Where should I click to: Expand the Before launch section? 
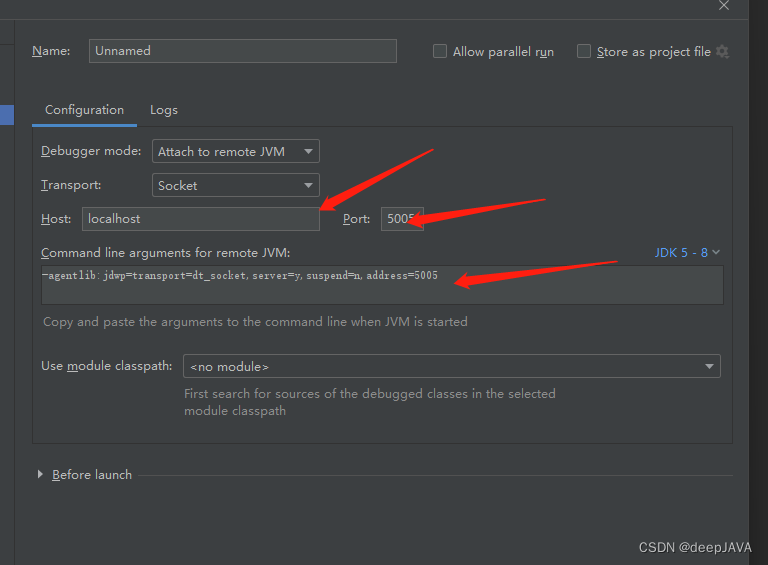(x=40, y=474)
